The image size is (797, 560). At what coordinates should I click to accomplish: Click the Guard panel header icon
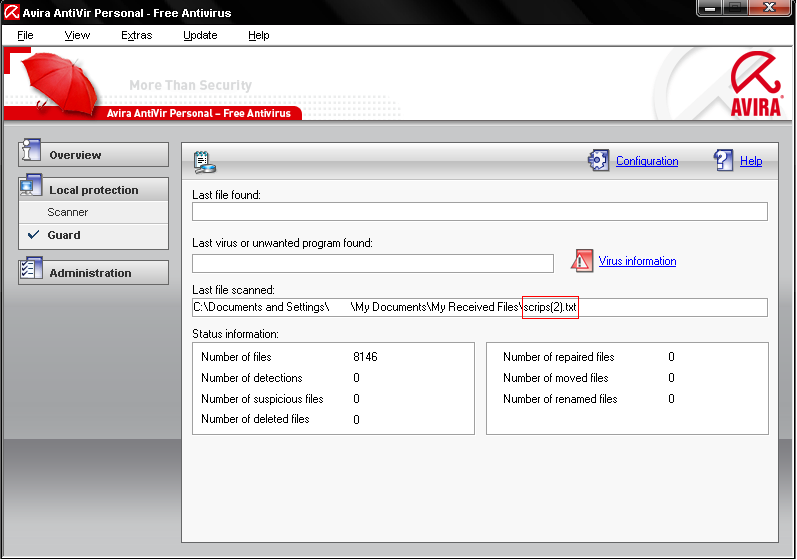[x=204, y=162]
